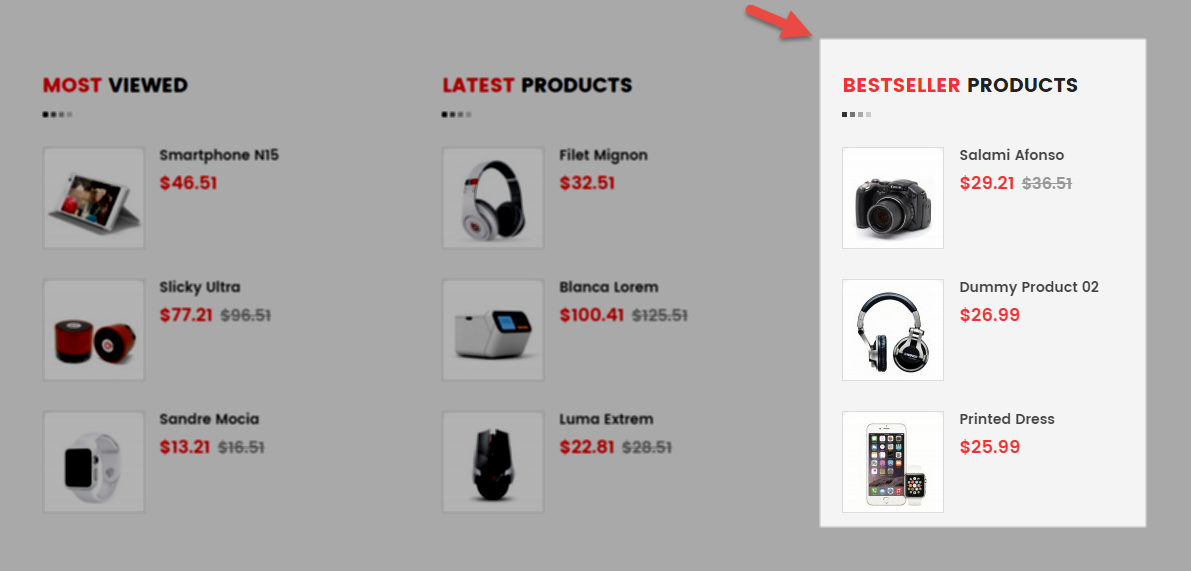Open the Smartphone N15 product image
This screenshot has height=571, width=1191.
(93, 197)
